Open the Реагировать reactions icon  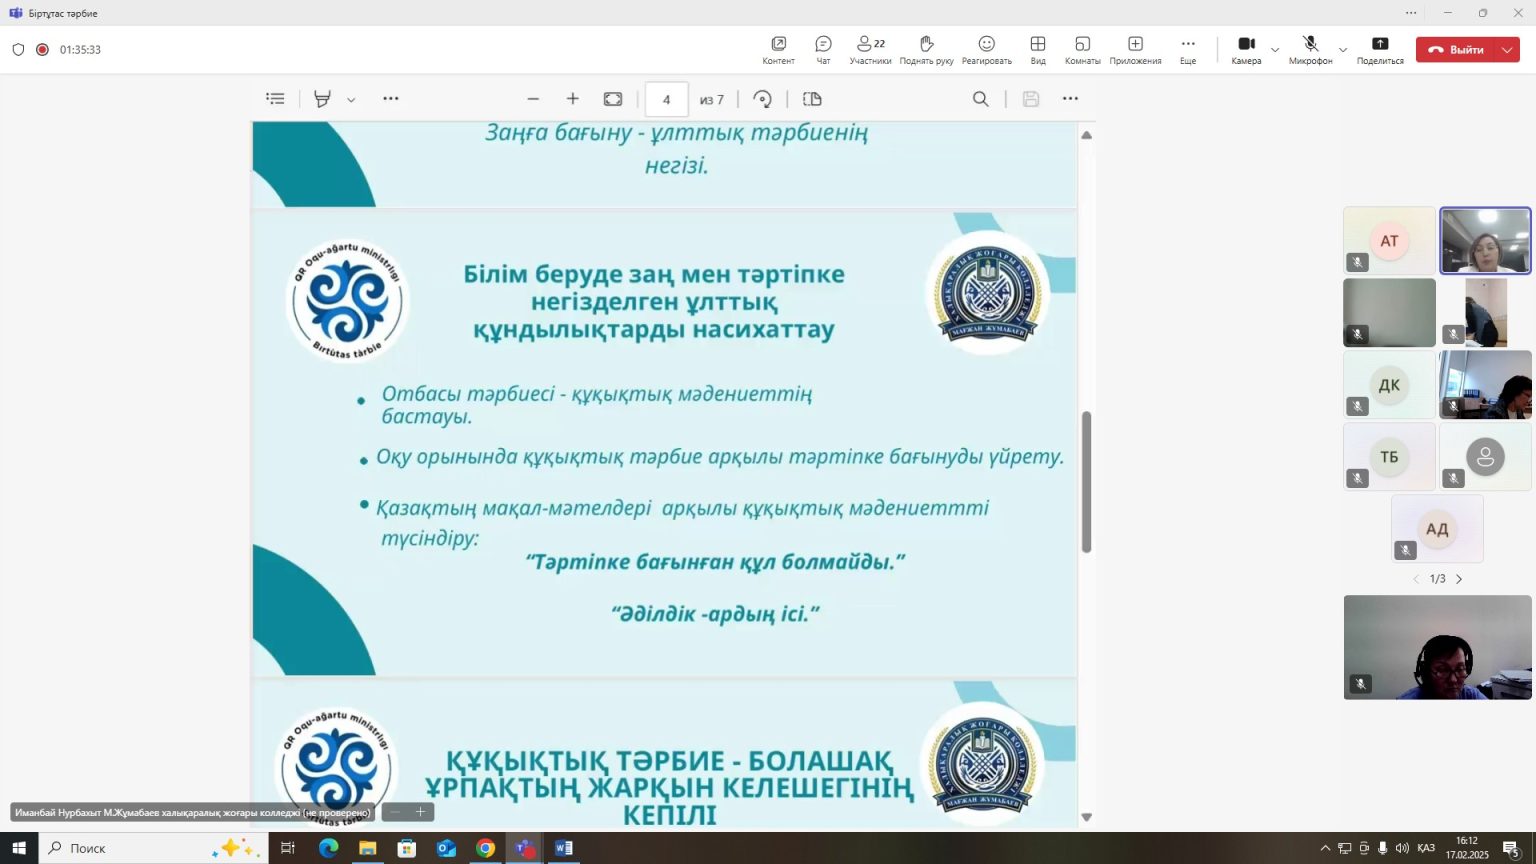986,49
